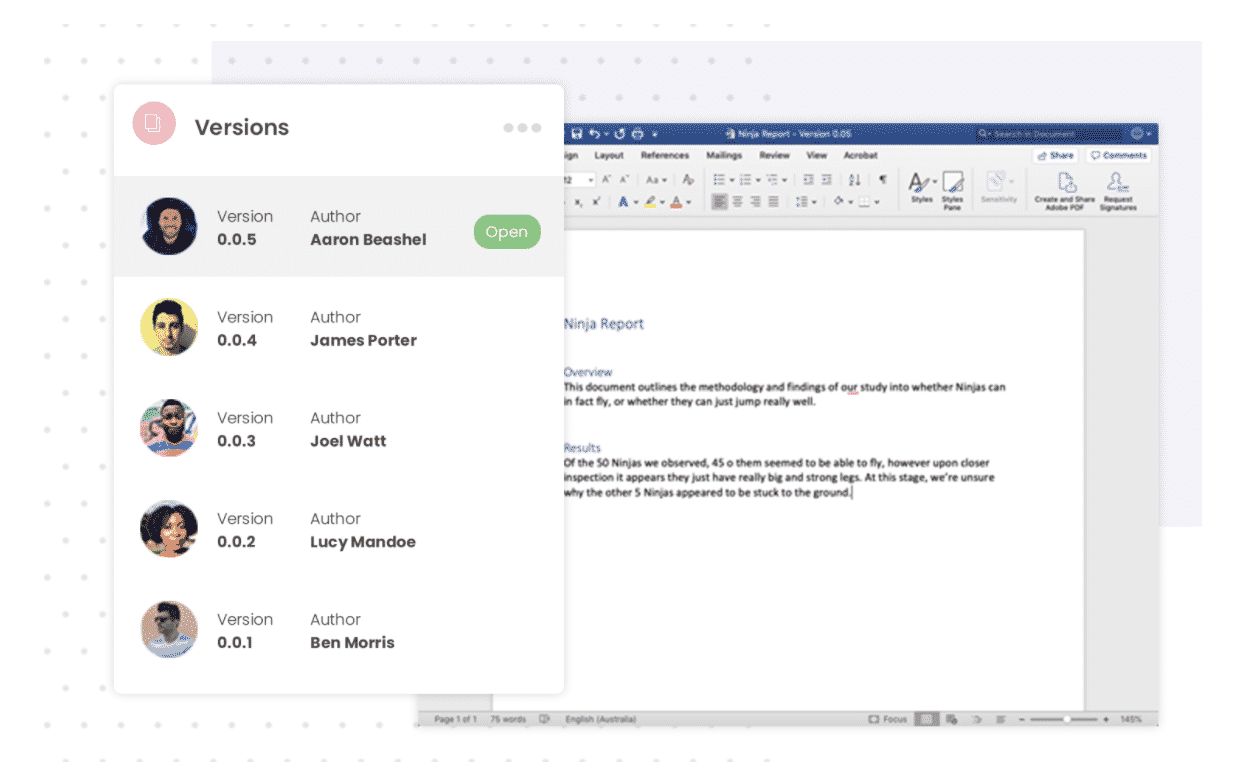Open version 0.0.5 by Aaron Beashel

click(x=507, y=231)
